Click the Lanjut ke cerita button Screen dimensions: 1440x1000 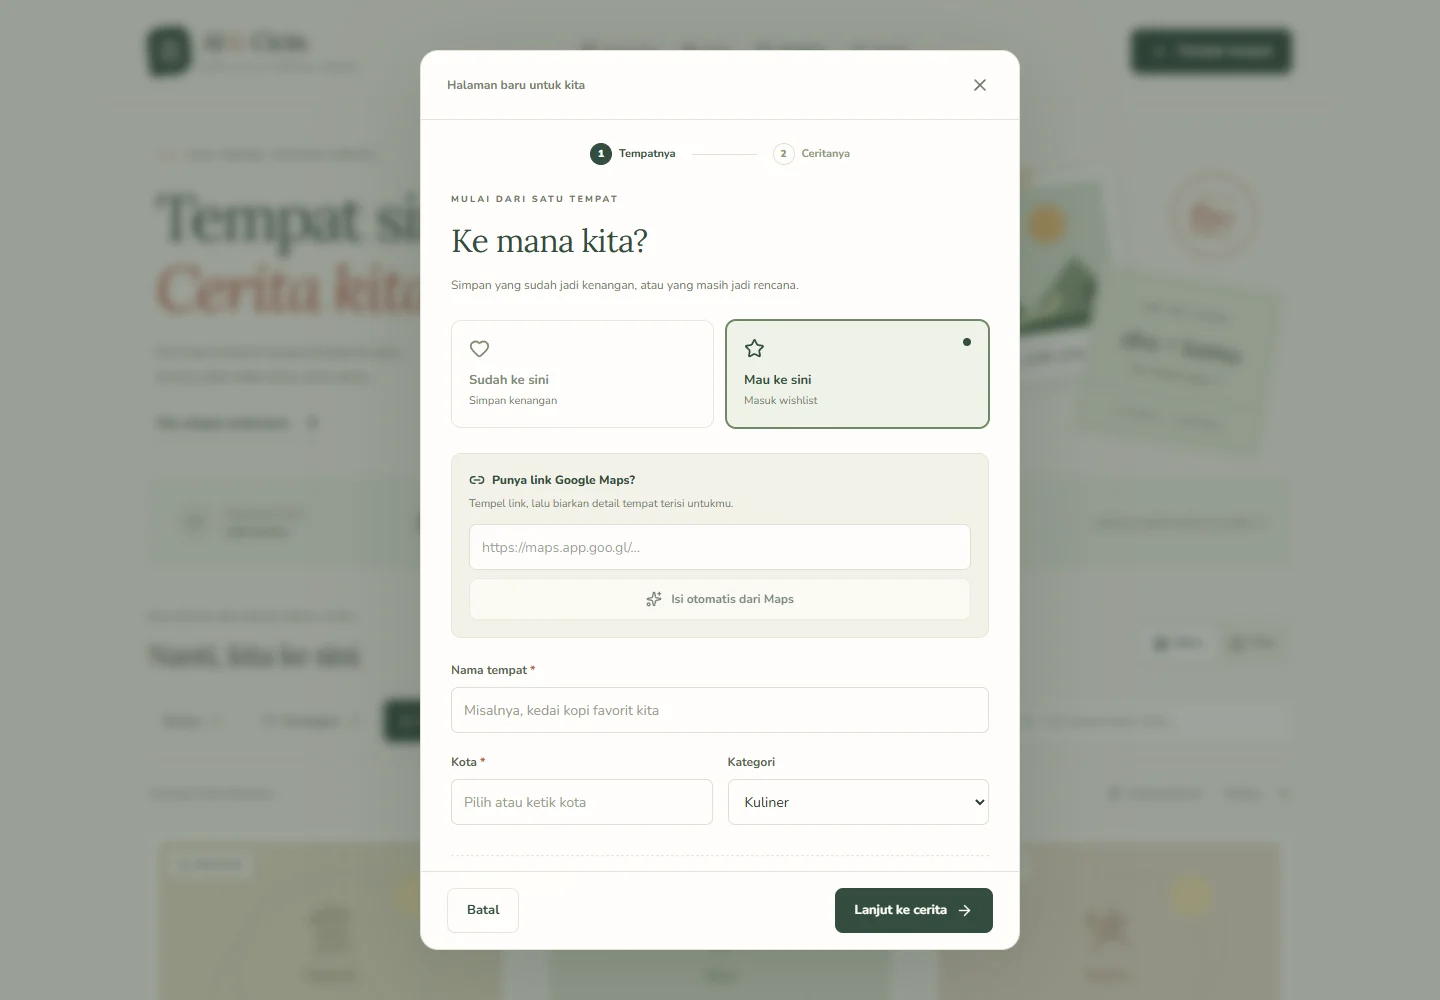coord(914,910)
